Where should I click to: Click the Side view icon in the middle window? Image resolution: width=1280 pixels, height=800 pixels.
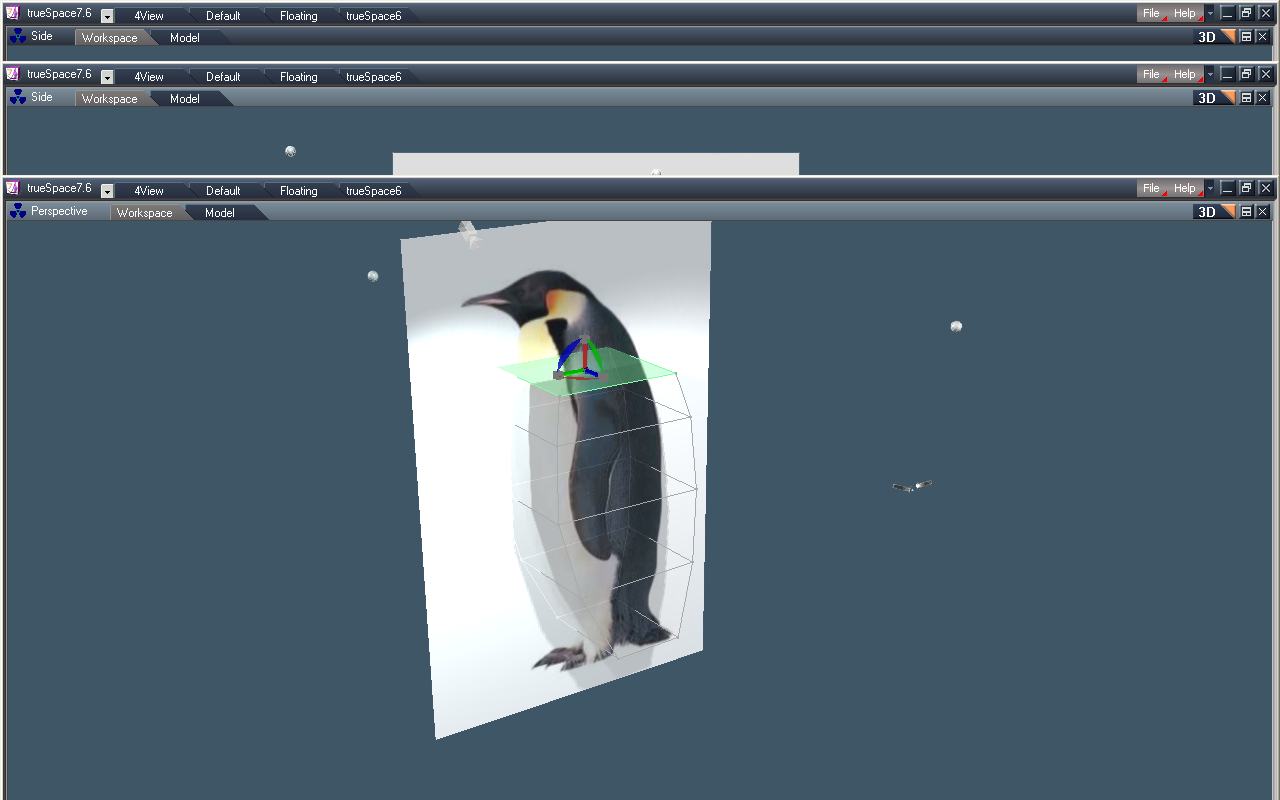click(x=17, y=97)
